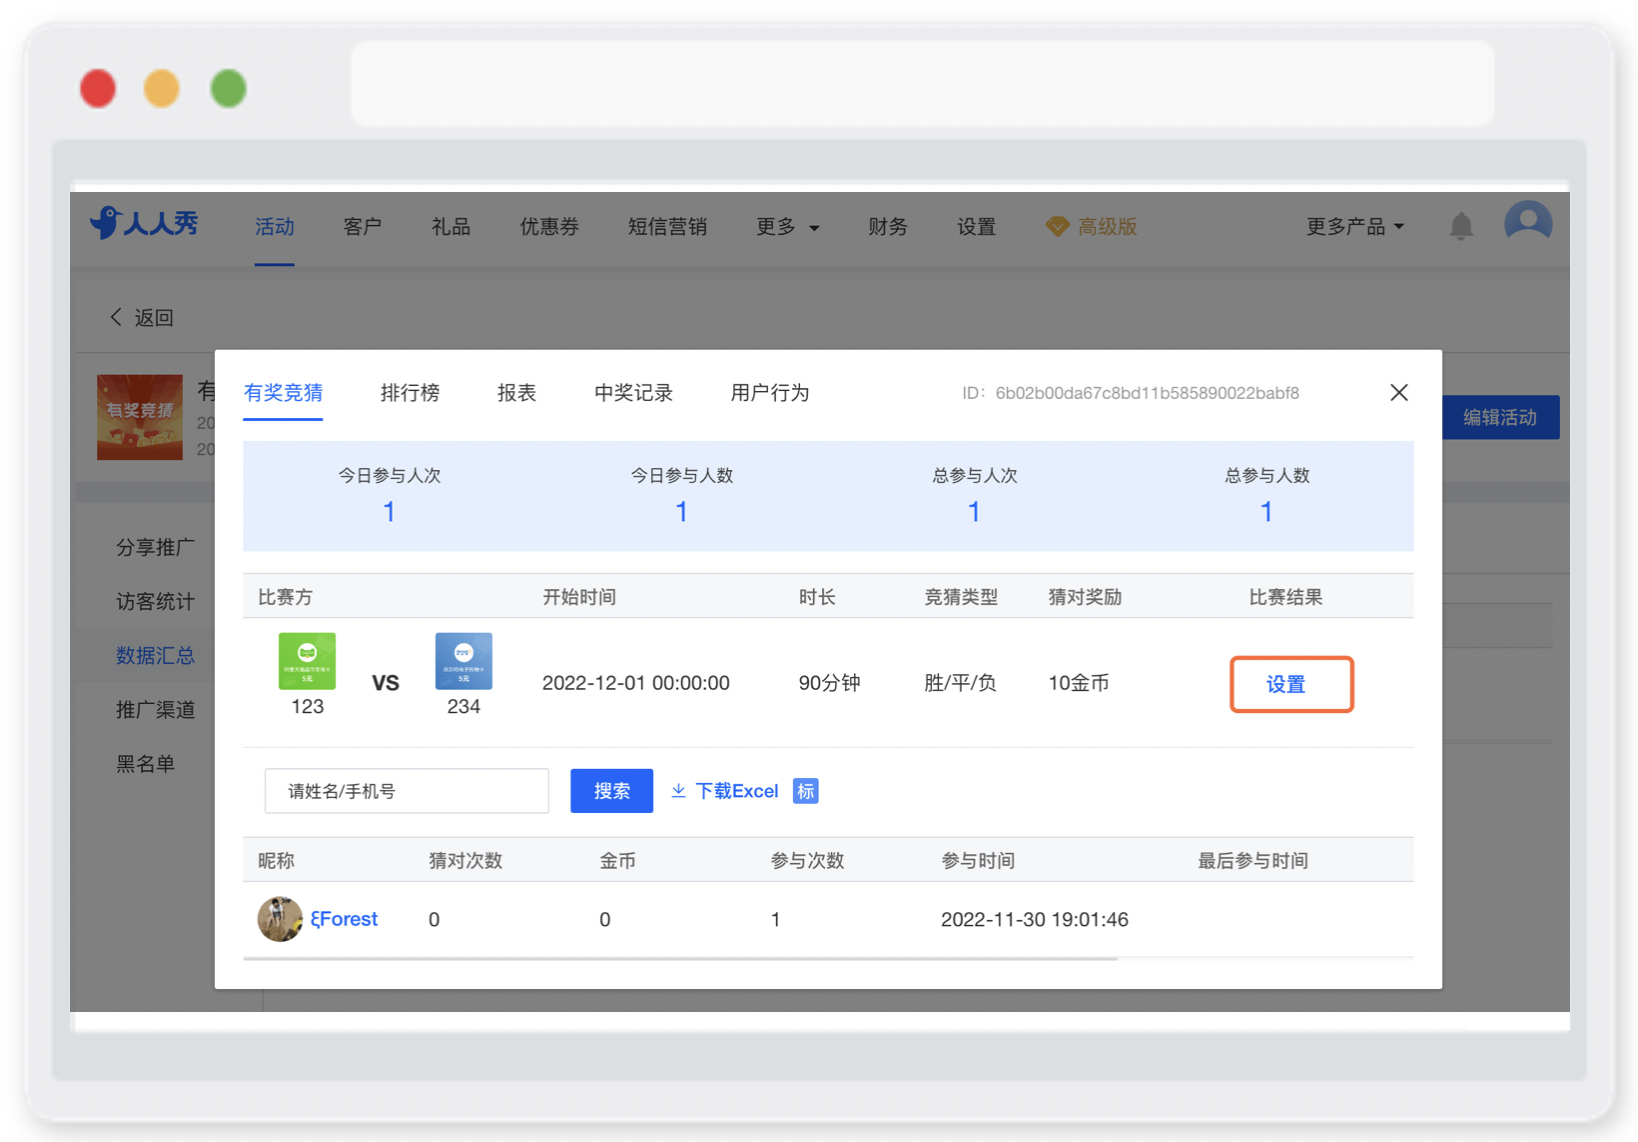Select the 有奖竞猜 tab
Image resolution: width=1638 pixels, height=1142 pixels.
(x=283, y=393)
